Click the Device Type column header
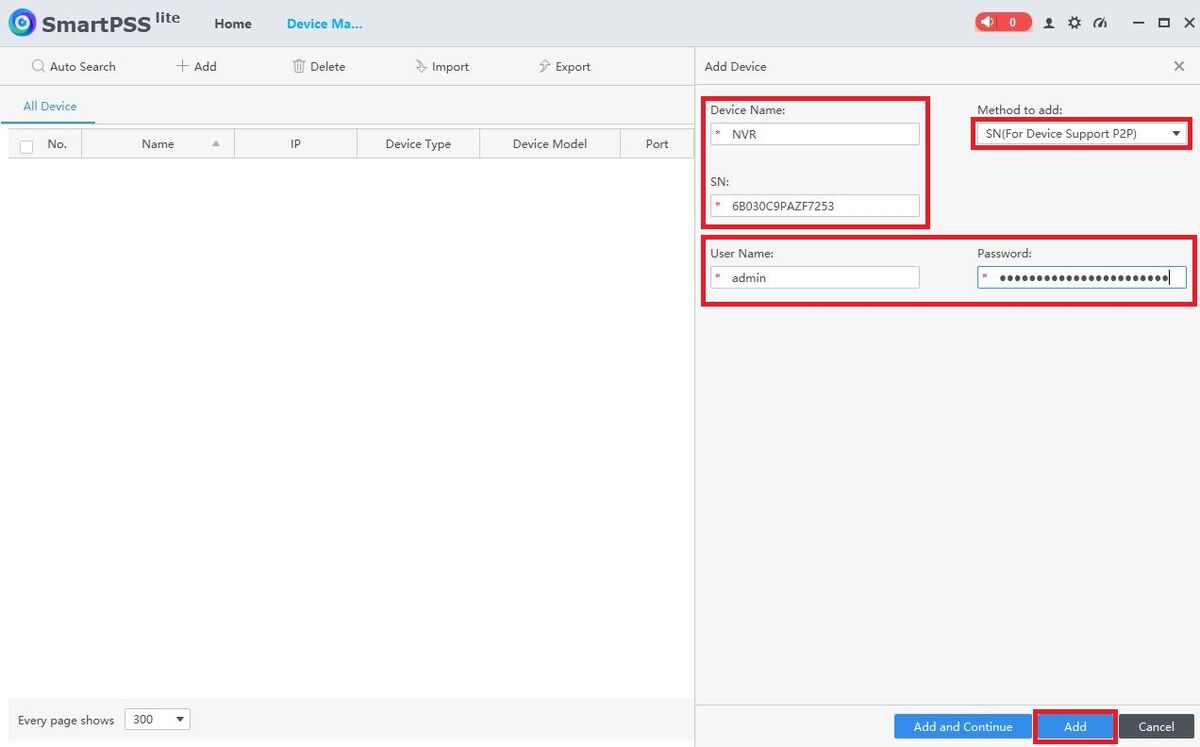 coord(418,144)
